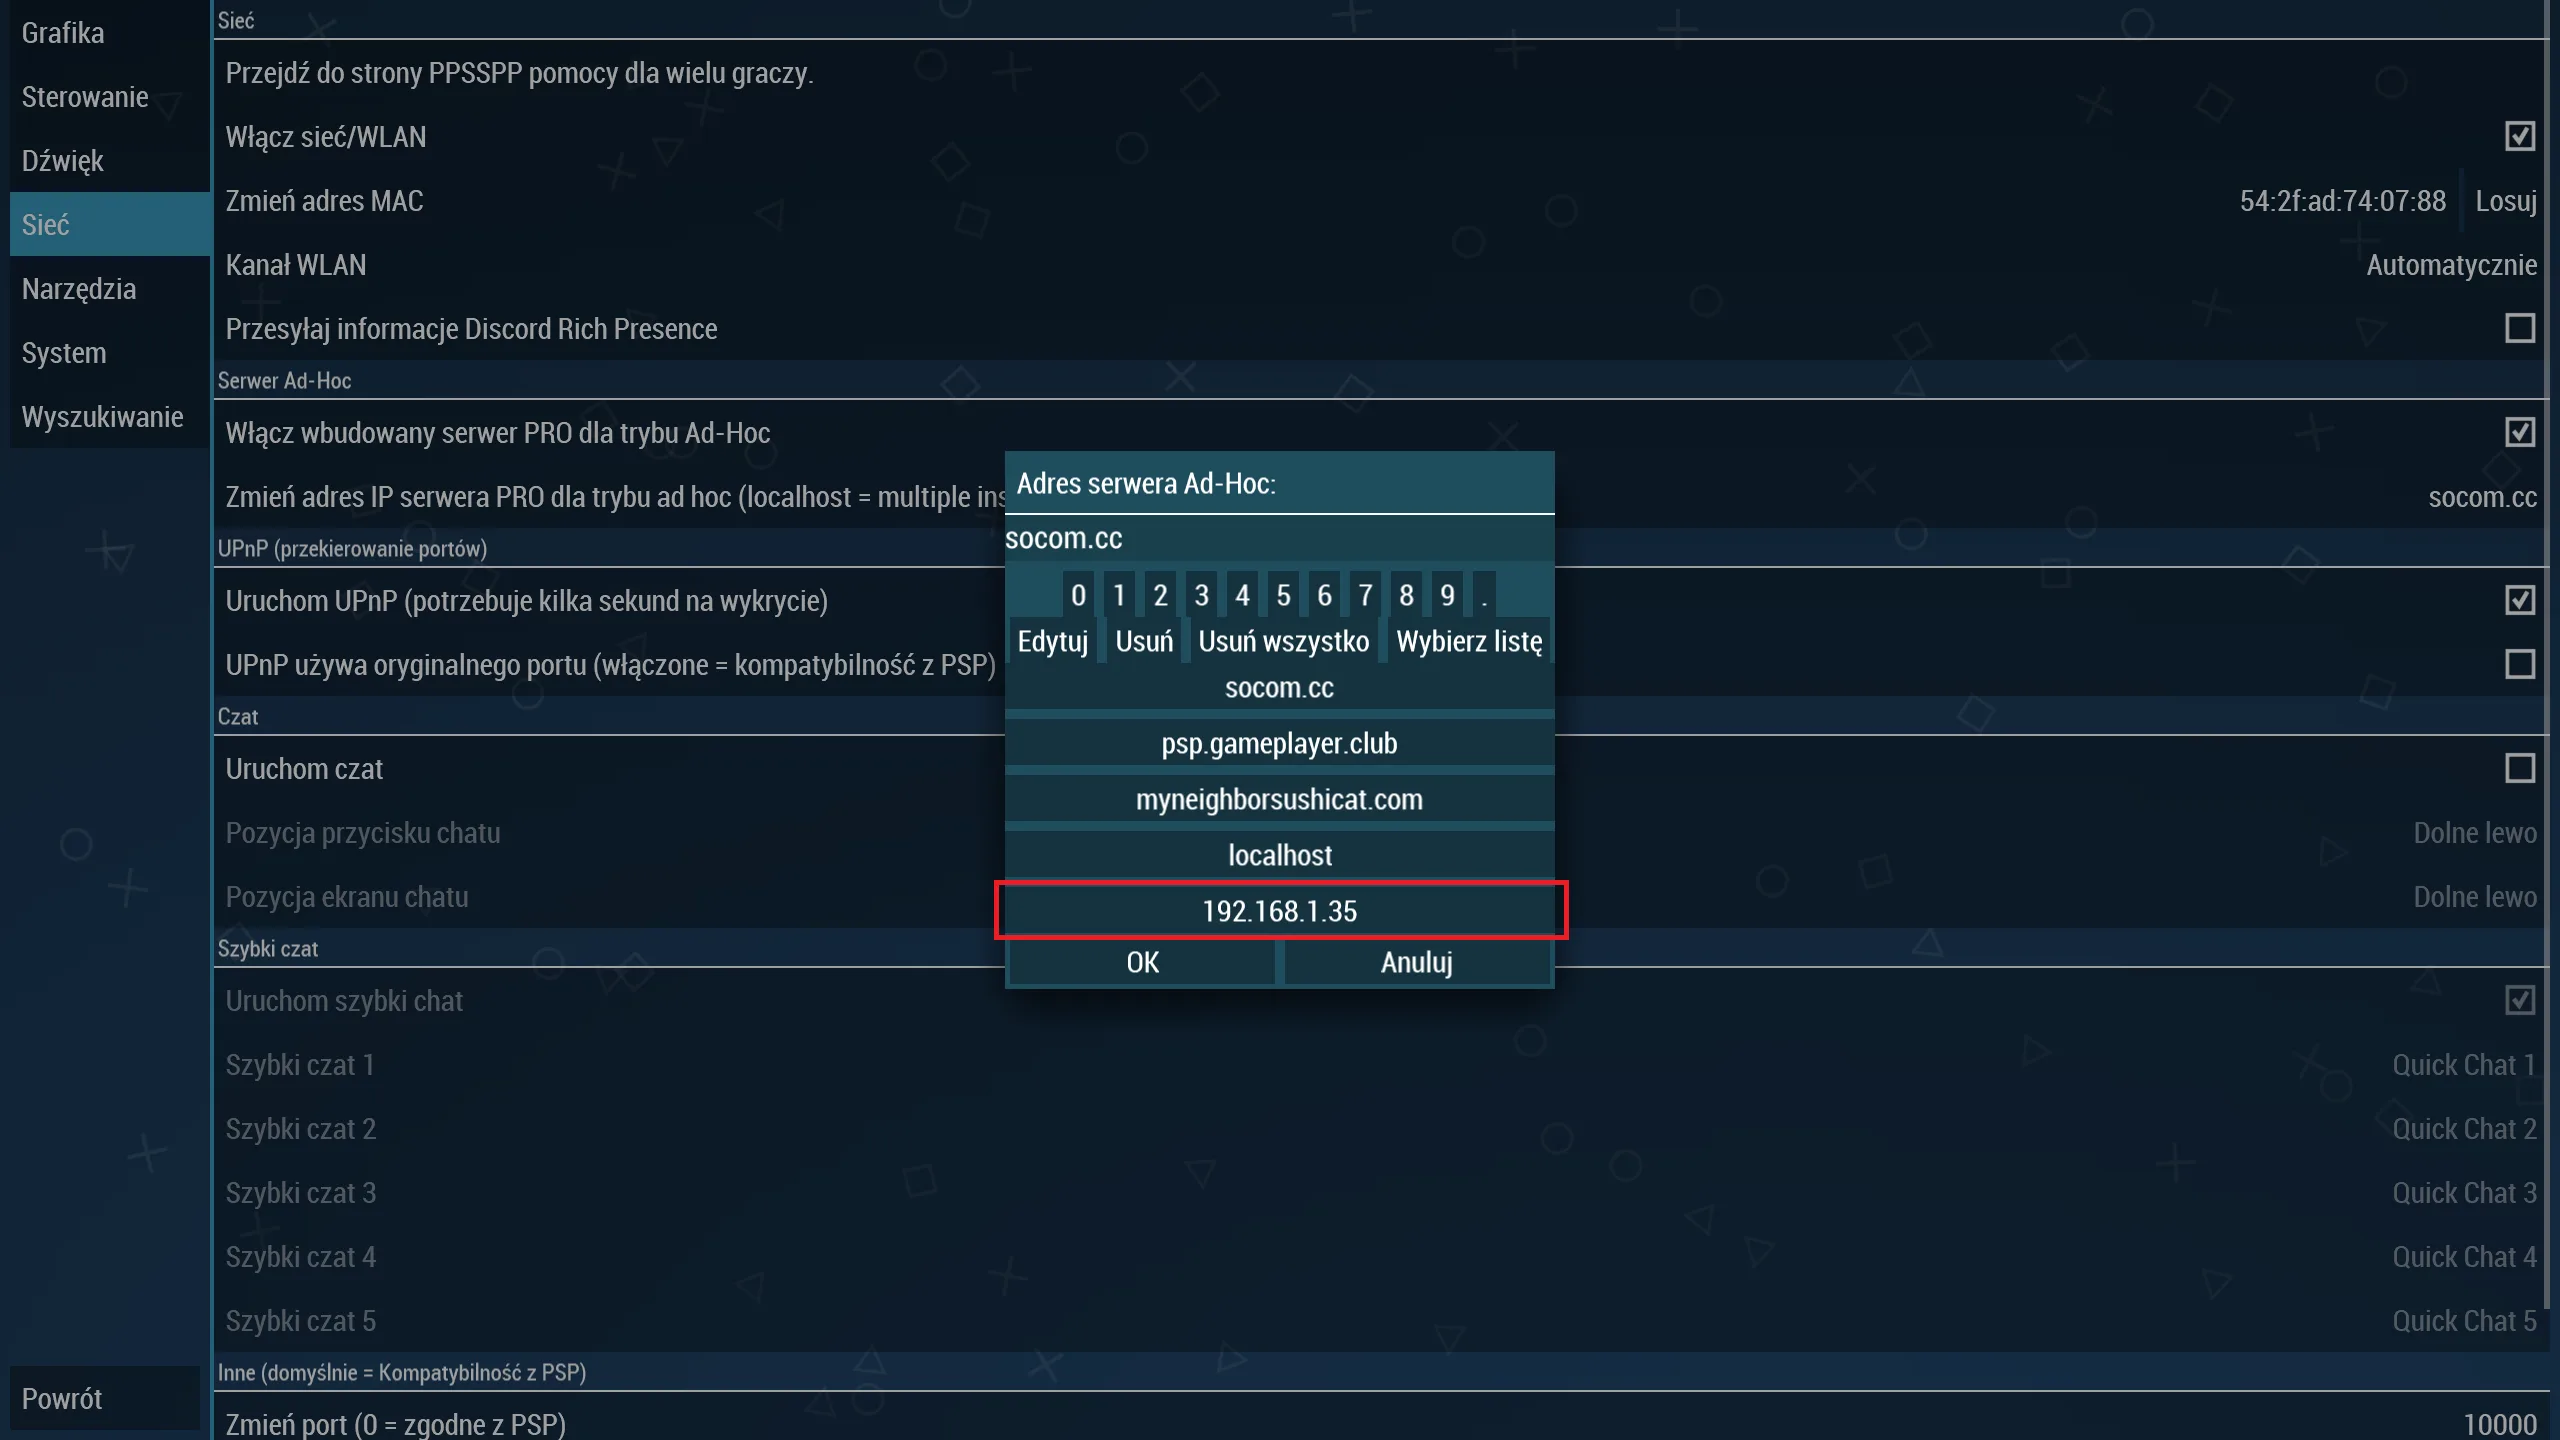Select psp.gameplayer.club server
Screen dimensions: 2560x1440
(1280, 742)
